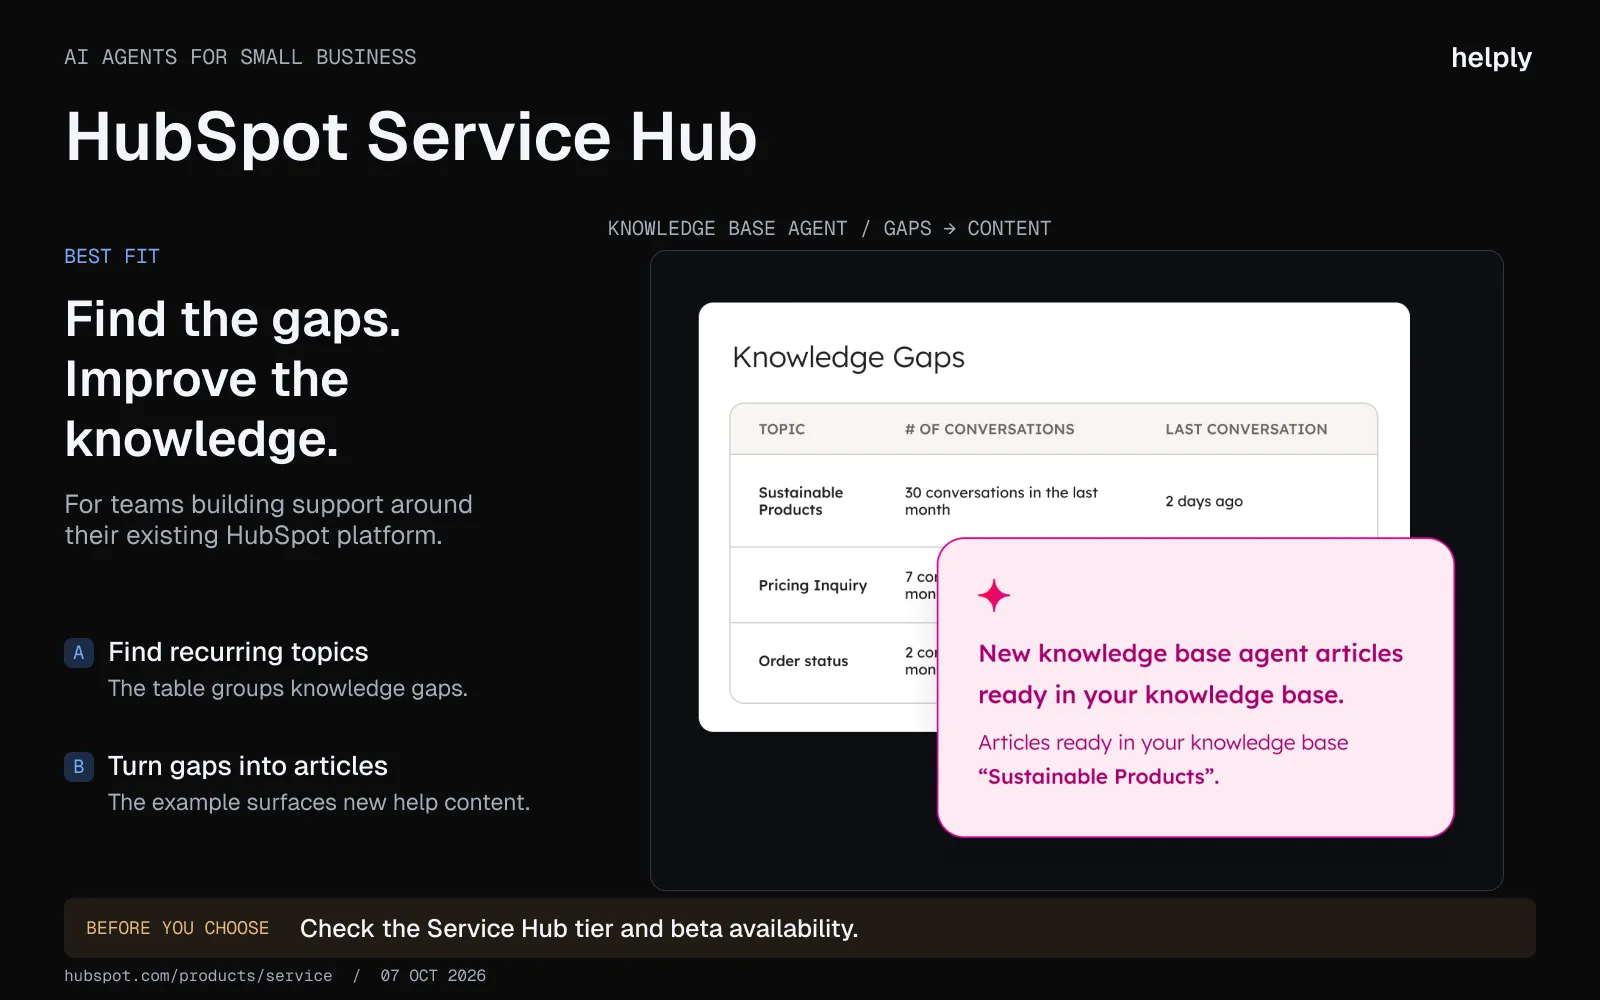
Task: Select the Pricing Inquiry topic
Action: click(x=813, y=585)
